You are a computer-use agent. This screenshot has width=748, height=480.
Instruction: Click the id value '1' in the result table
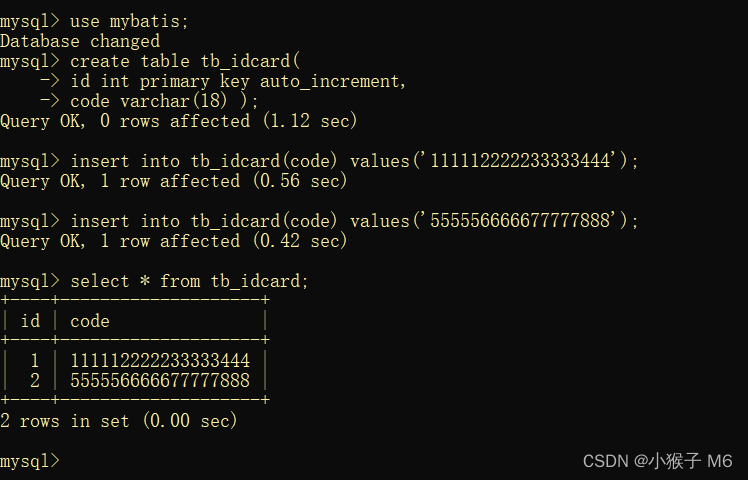(35, 360)
